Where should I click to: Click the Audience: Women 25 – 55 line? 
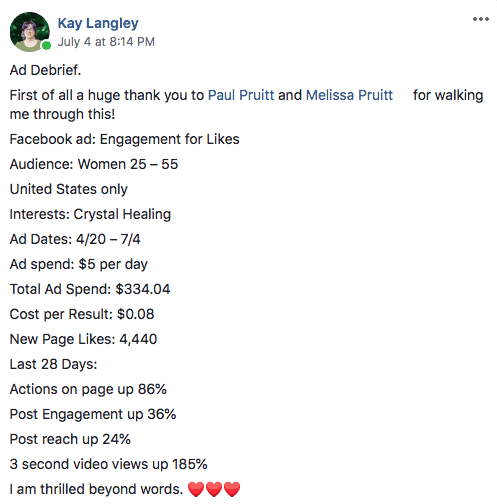(x=94, y=164)
